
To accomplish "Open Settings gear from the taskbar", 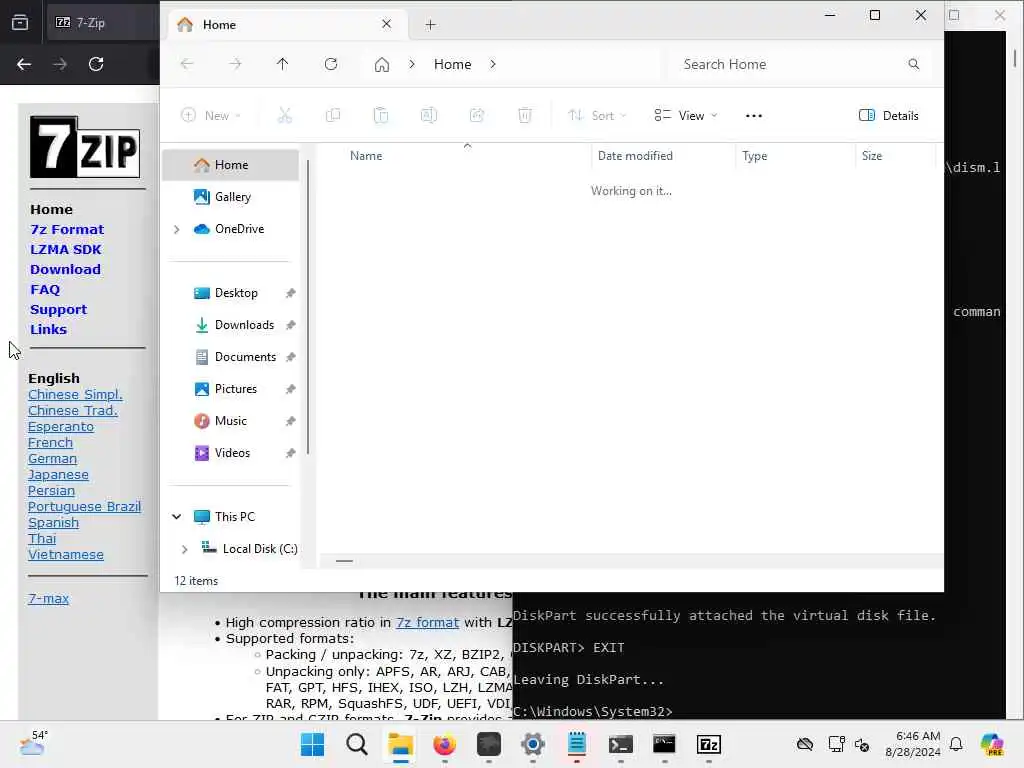I will pyautogui.click(x=533, y=744).
